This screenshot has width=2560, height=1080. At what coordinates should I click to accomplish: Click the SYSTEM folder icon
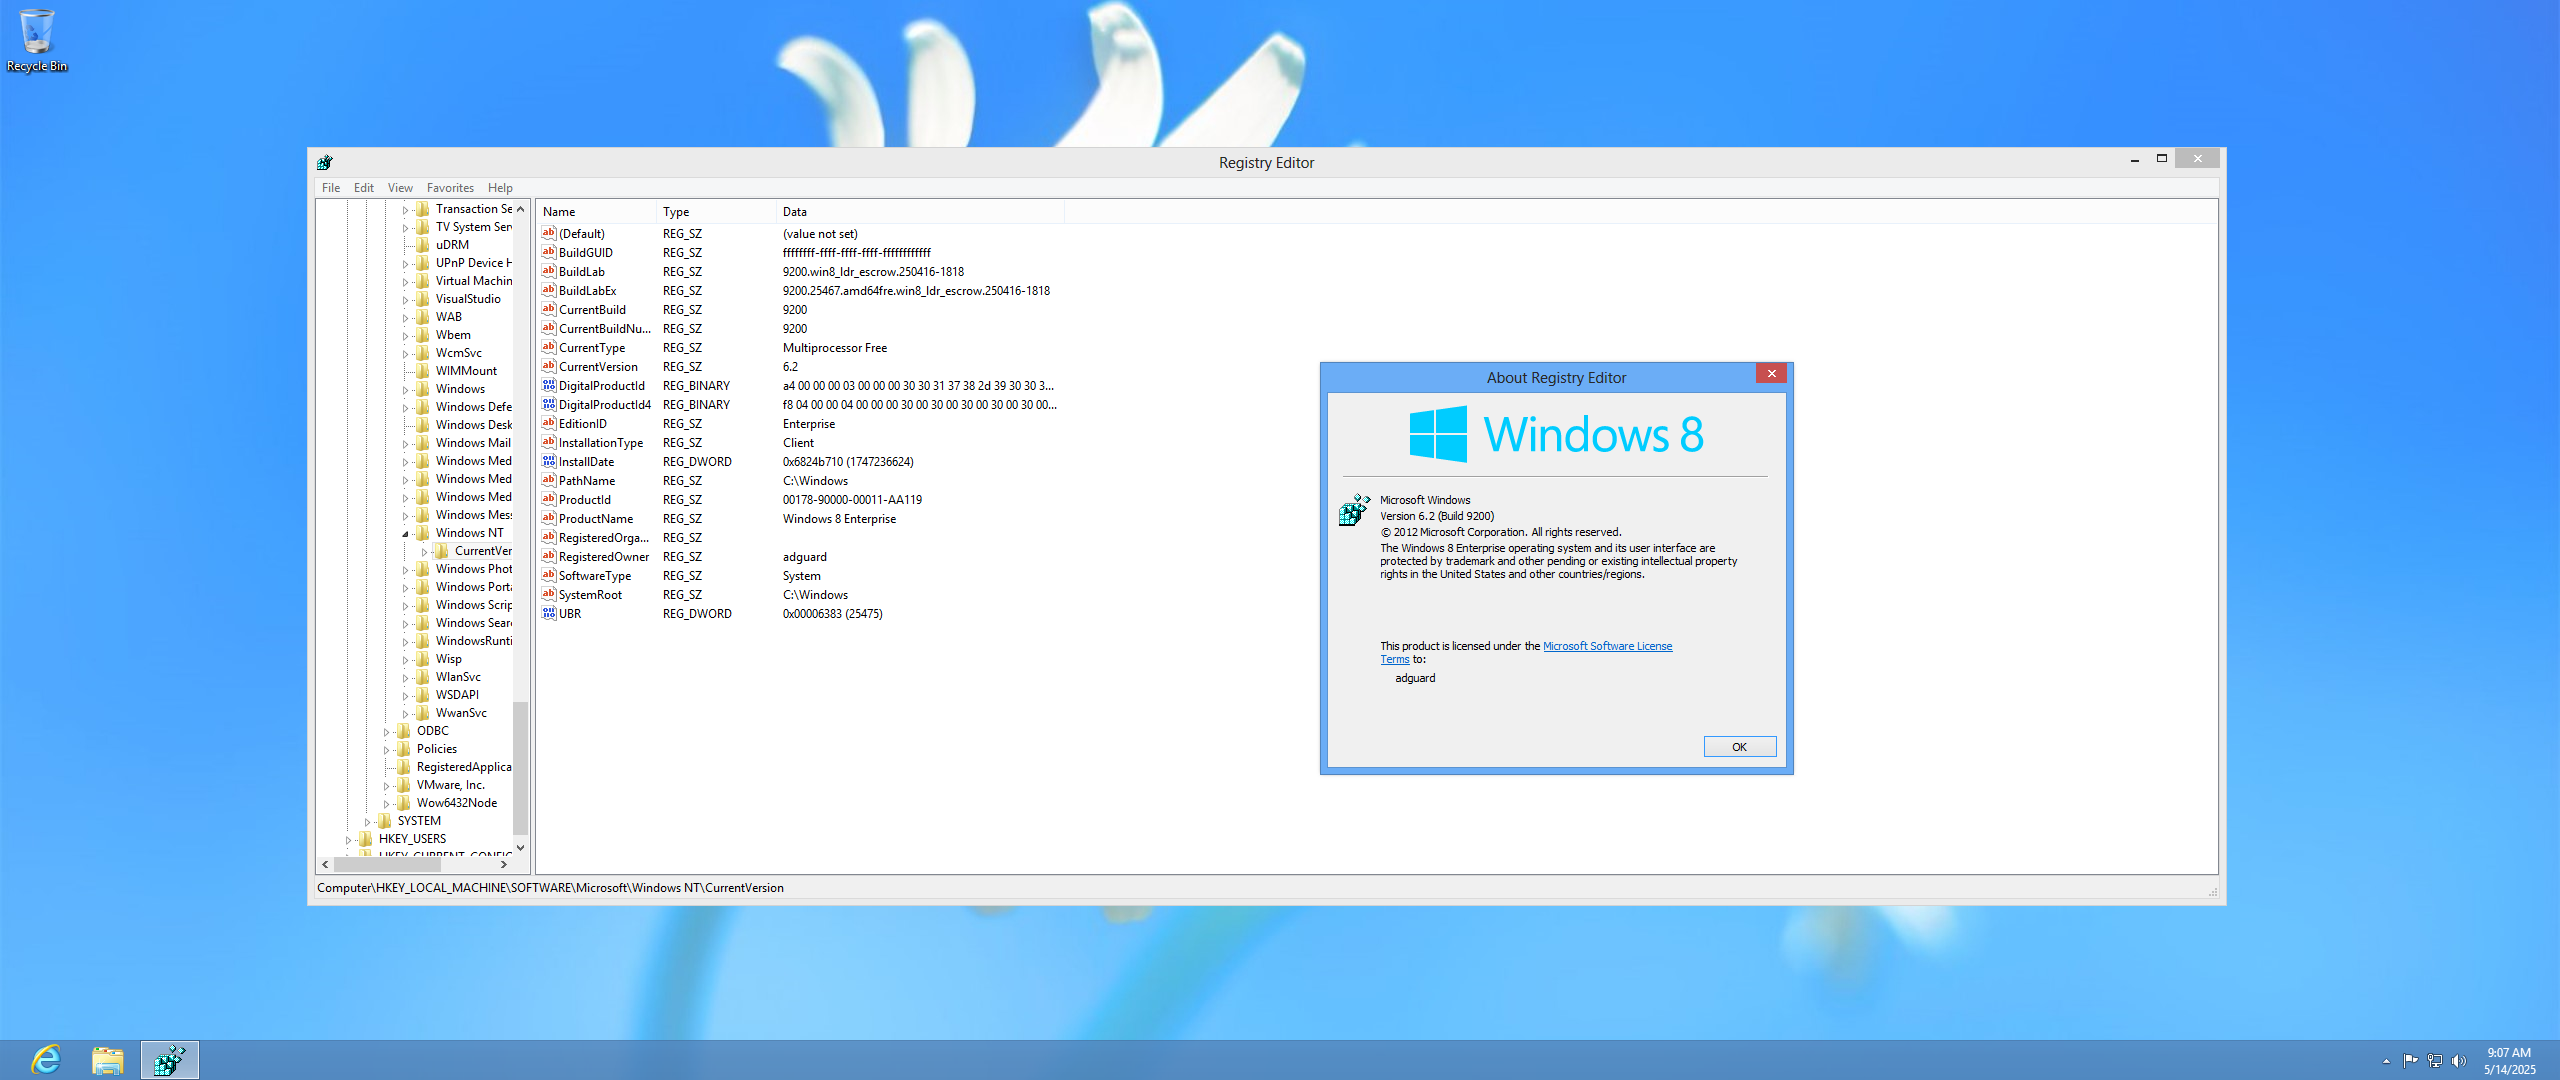pos(384,820)
